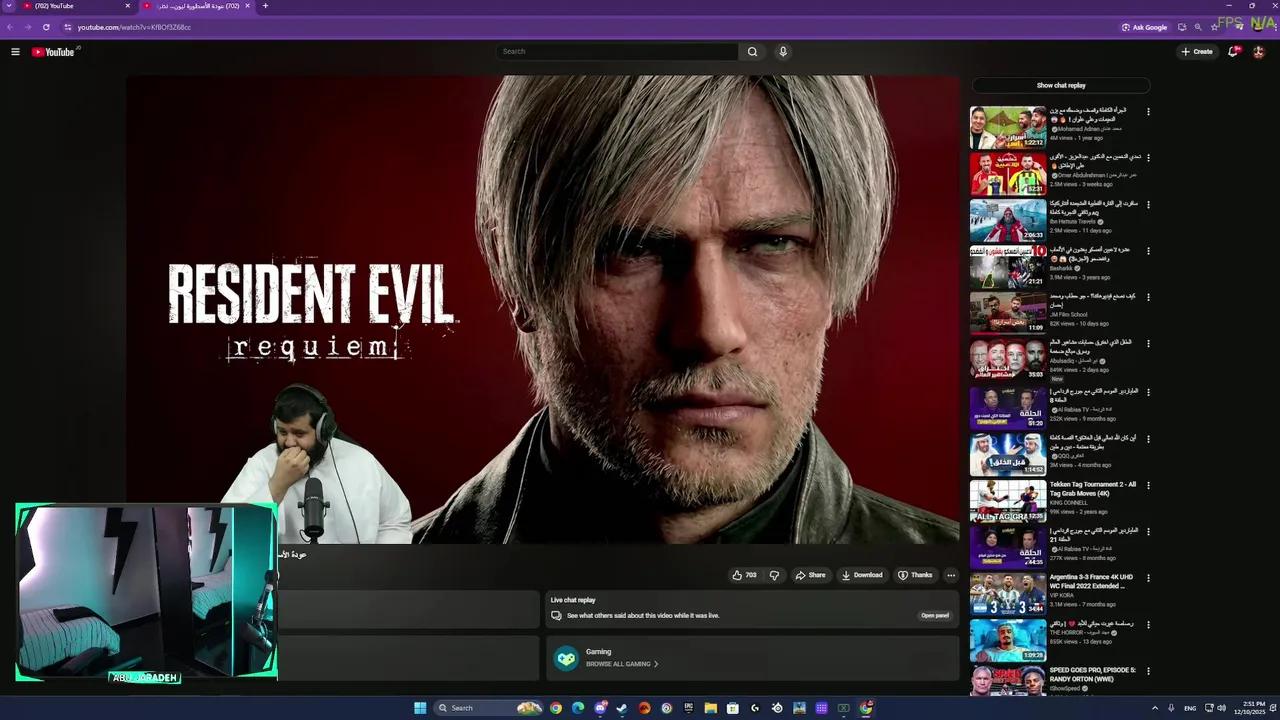Screen dimensions: 1280x720
Task: Open Discord from the taskbar
Action: 600,708
